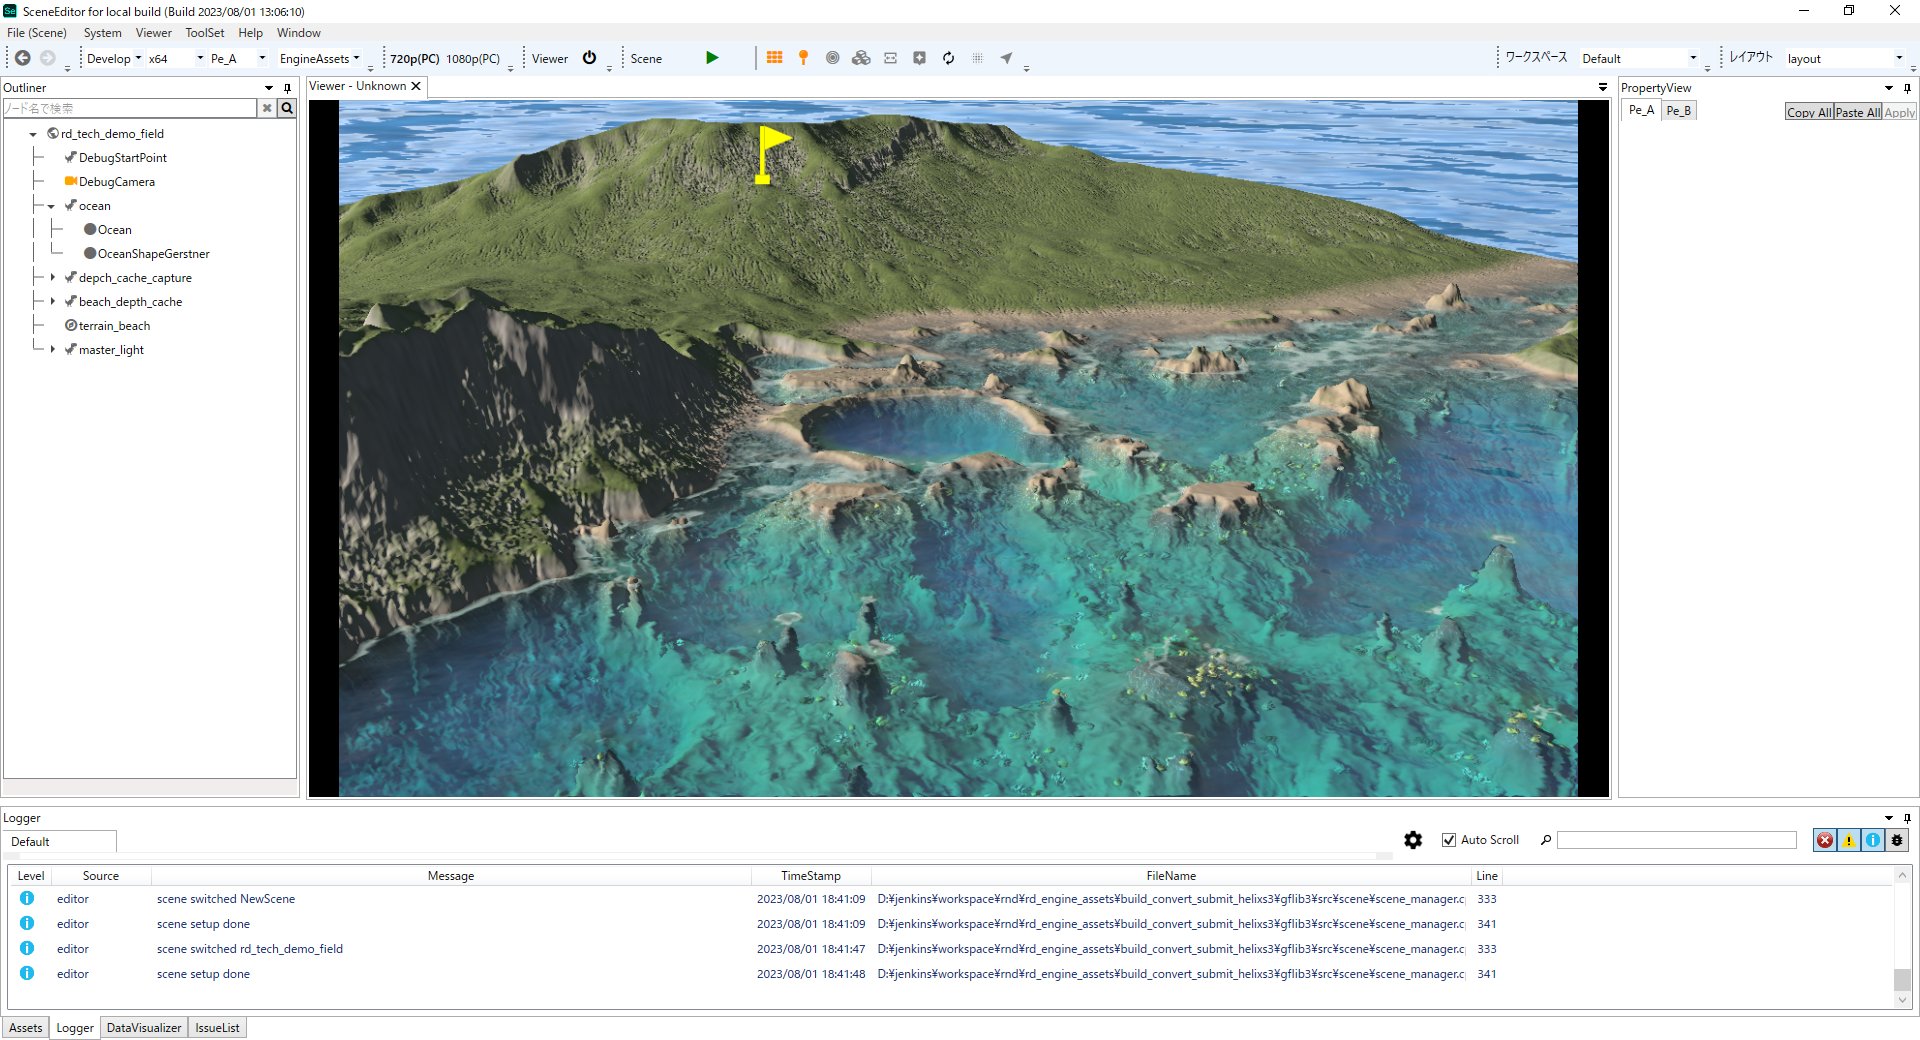Collapse the ocean tree node
Screen dimensions: 1920x1040
point(51,206)
